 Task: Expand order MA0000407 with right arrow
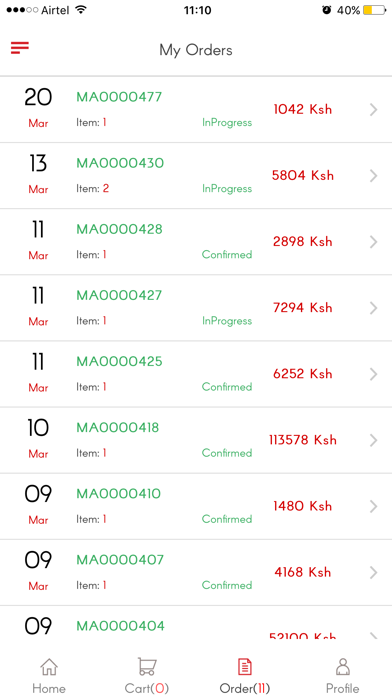point(373,573)
